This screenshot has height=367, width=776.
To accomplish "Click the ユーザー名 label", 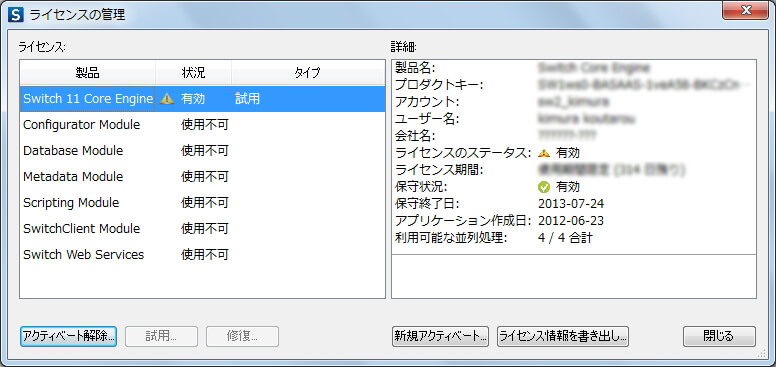I will click(x=428, y=119).
